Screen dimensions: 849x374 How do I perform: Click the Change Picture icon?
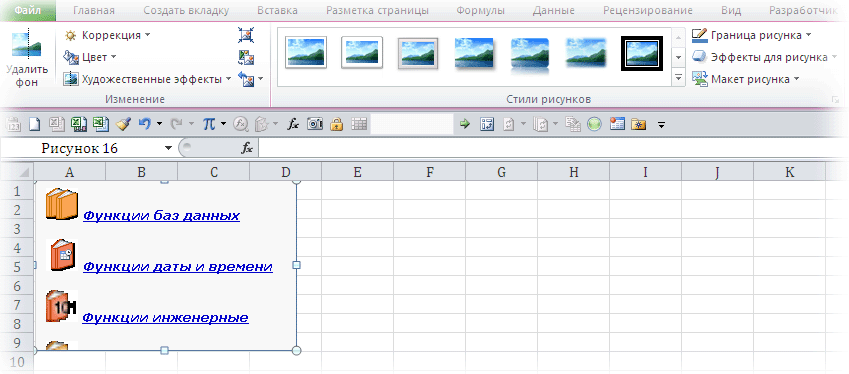click(x=246, y=57)
